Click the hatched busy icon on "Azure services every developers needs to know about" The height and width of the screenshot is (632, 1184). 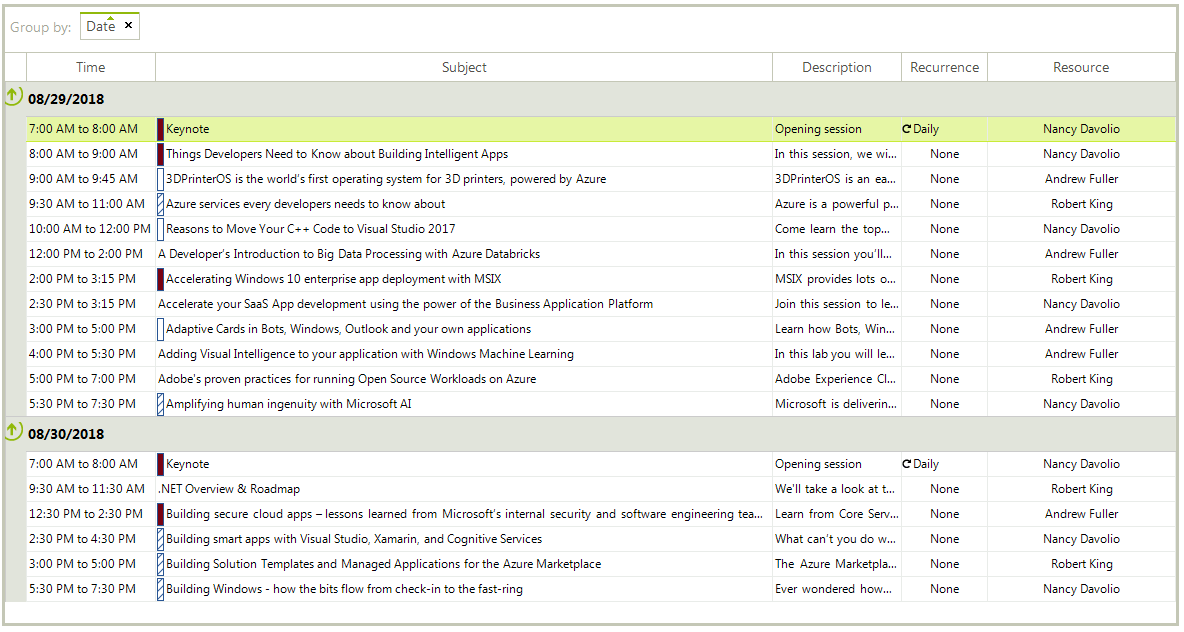click(x=160, y=203)
